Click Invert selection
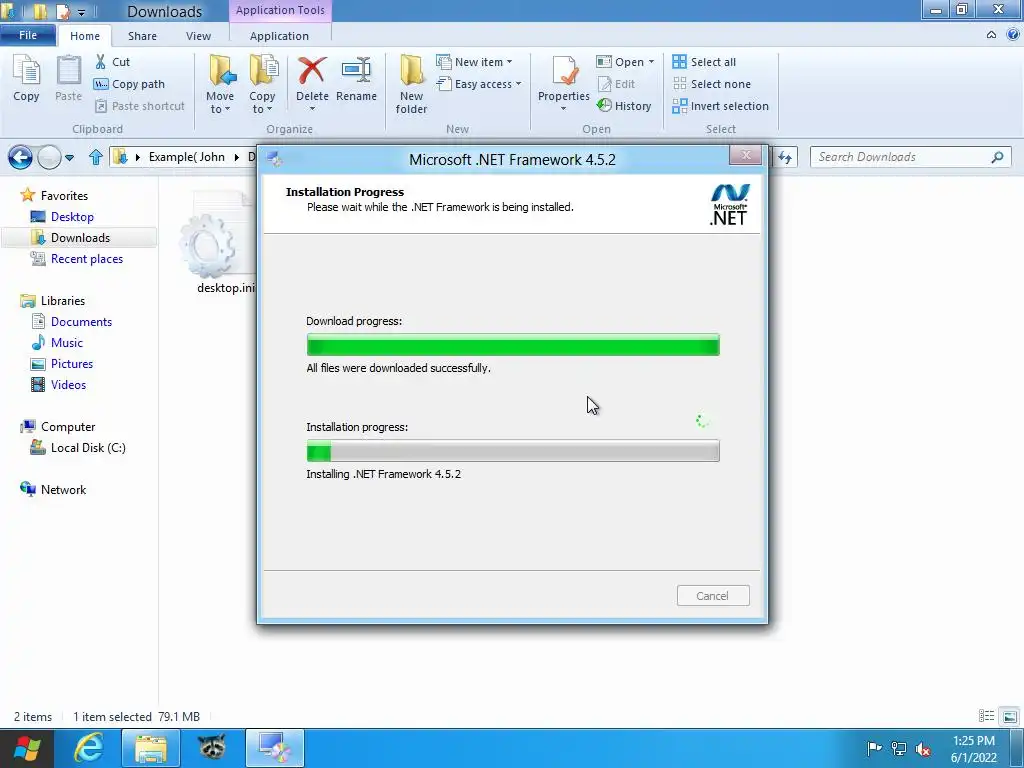Viewport: 1024px width, 768px height. click(720, 106)
